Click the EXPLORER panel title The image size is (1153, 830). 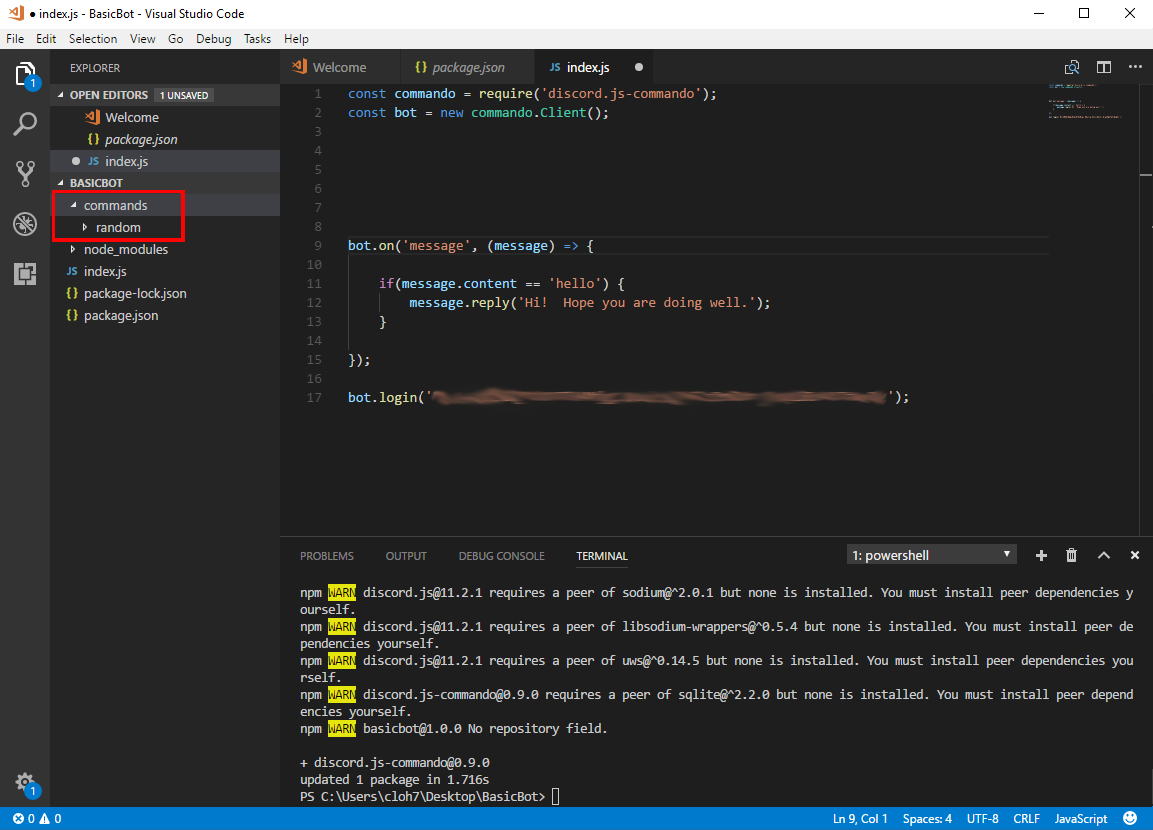point(95,68)
